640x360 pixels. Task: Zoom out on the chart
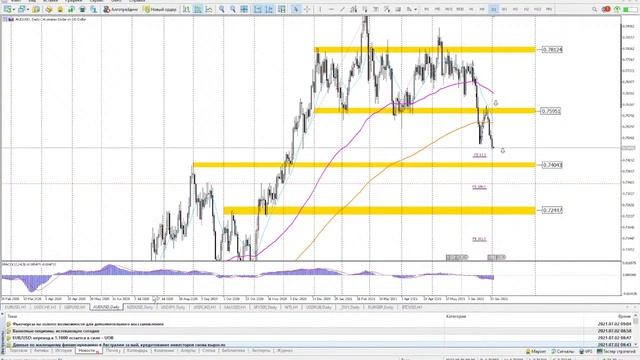pyautogui.click(x=233, y=9)
